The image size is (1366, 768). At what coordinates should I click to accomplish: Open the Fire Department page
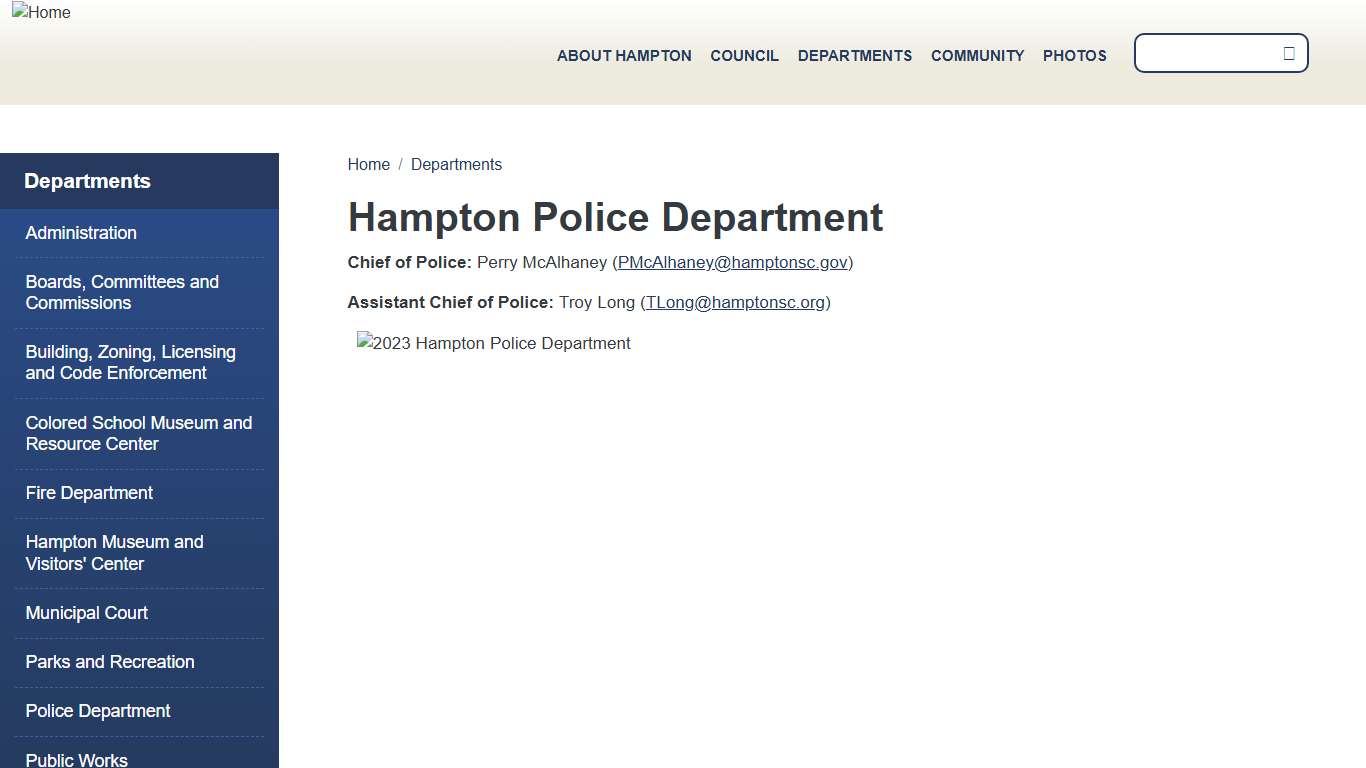[x=89, y=493]
